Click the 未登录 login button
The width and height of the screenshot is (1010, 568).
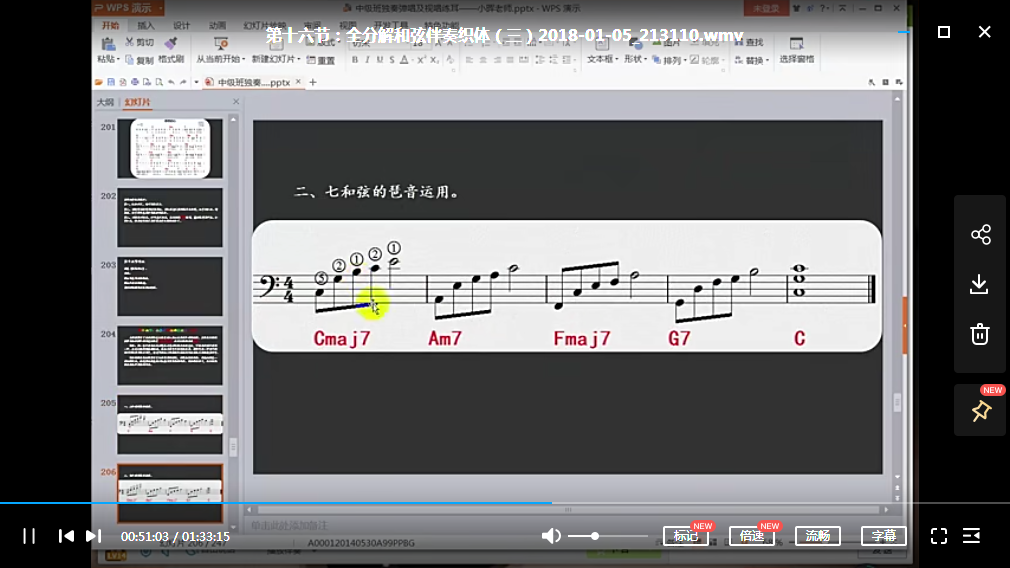coord(767,8)
